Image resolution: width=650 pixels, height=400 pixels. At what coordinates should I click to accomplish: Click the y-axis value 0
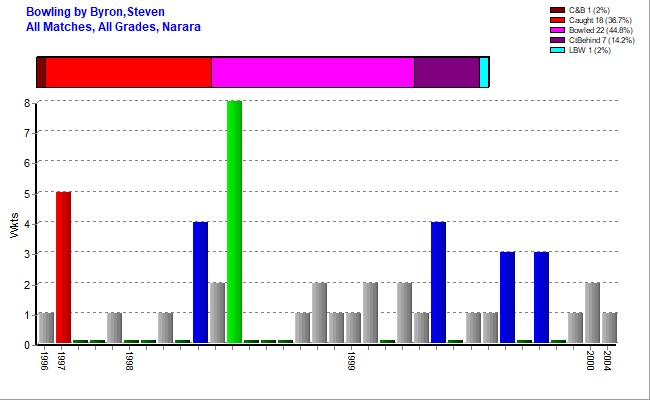pyautogui.click(x=27, y=345)
